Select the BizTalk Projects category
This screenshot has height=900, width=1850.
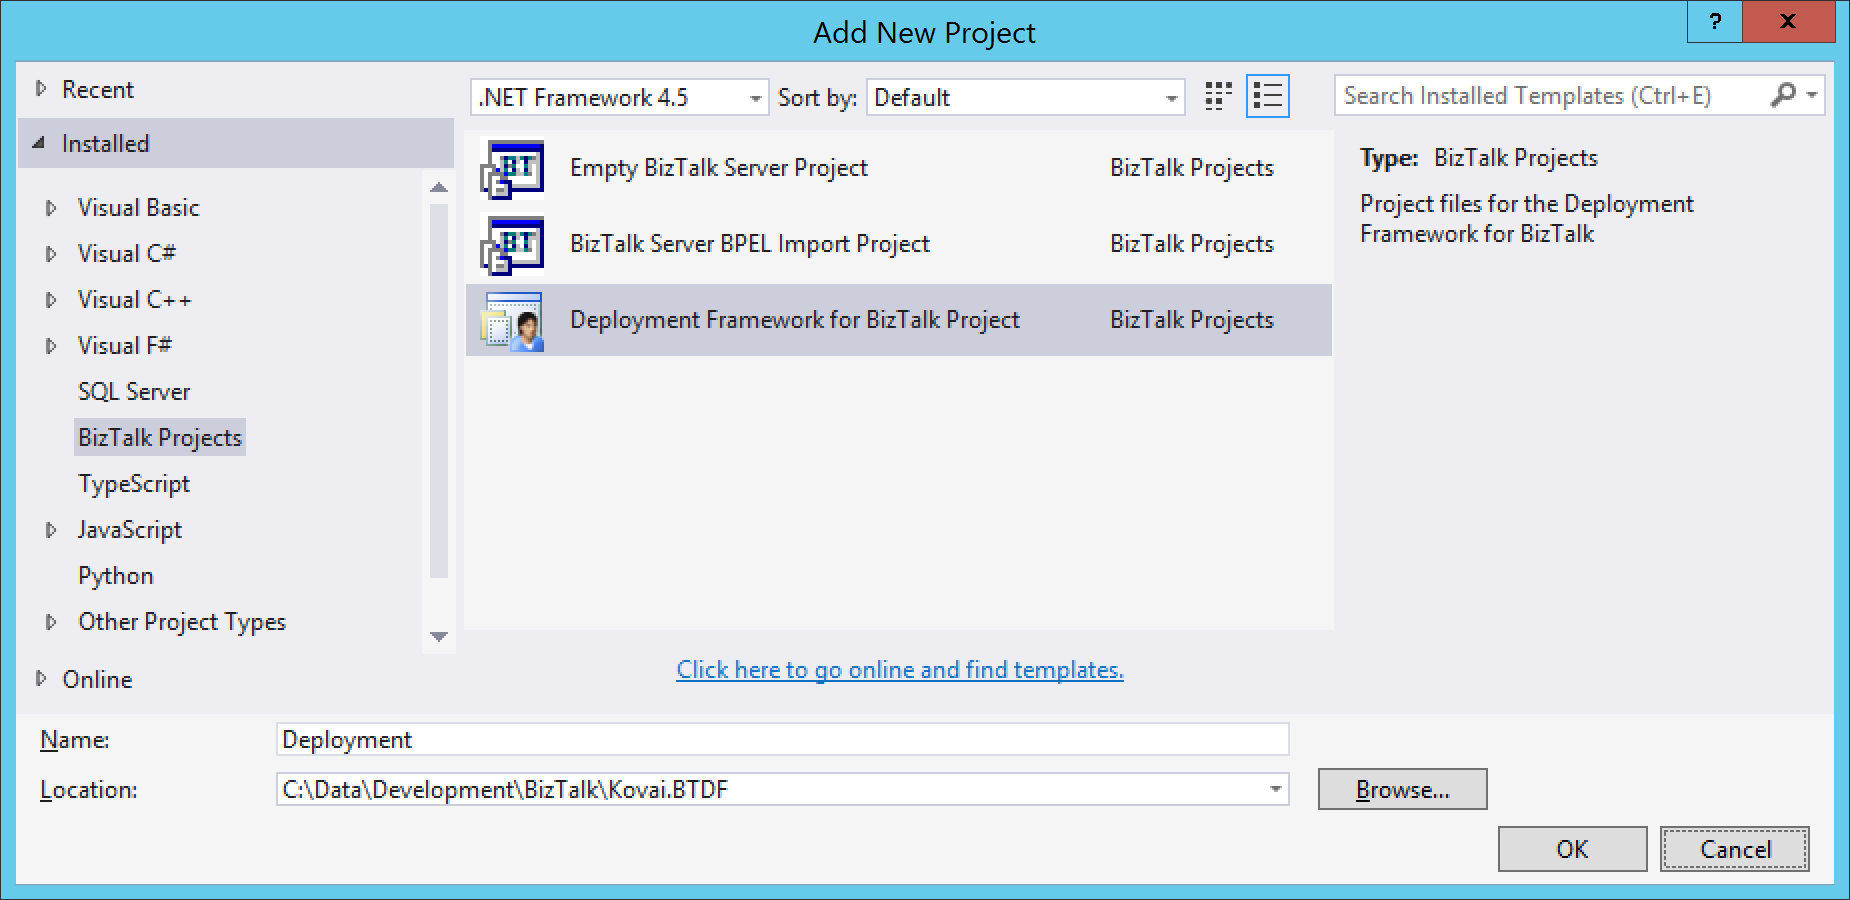click(159, 437)
